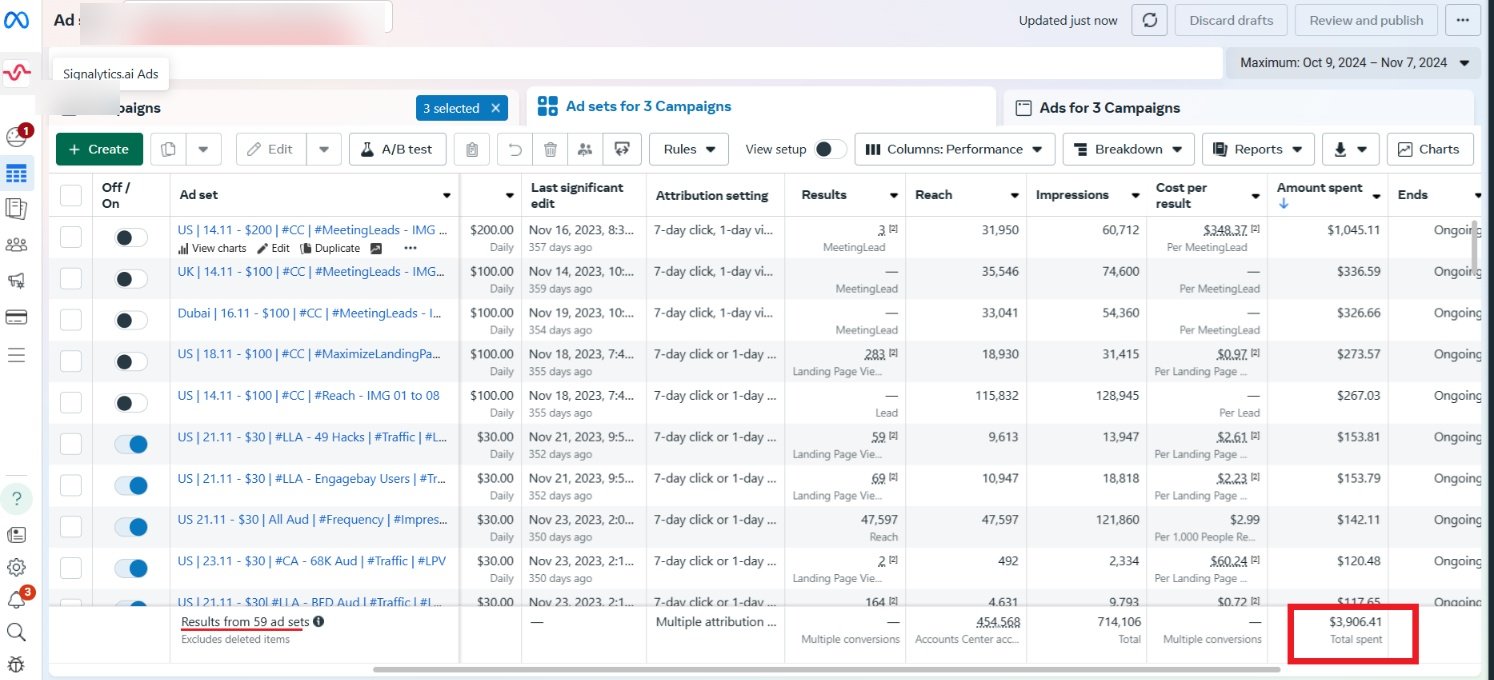The image size is (1494, 680).
Task: Toggle the View setup switch
Action: coord(830,149)
